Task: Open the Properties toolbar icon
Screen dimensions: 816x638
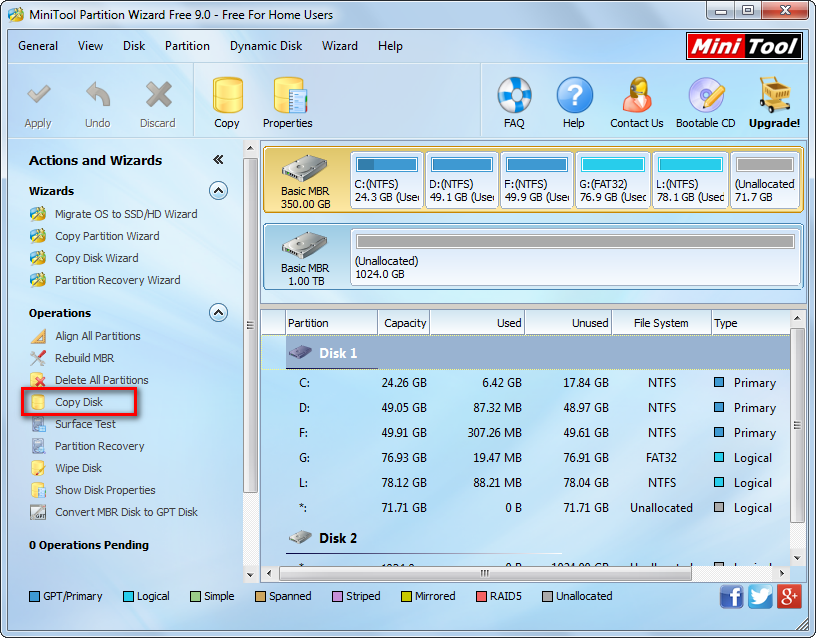Action: click(290, 95)
